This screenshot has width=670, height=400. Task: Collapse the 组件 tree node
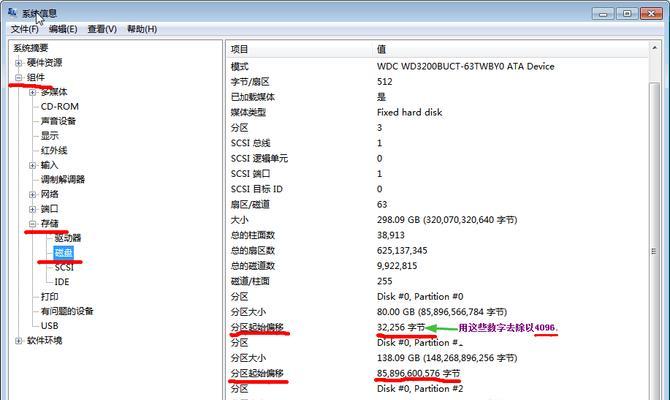pyautogui.click(x=18, y=78)
